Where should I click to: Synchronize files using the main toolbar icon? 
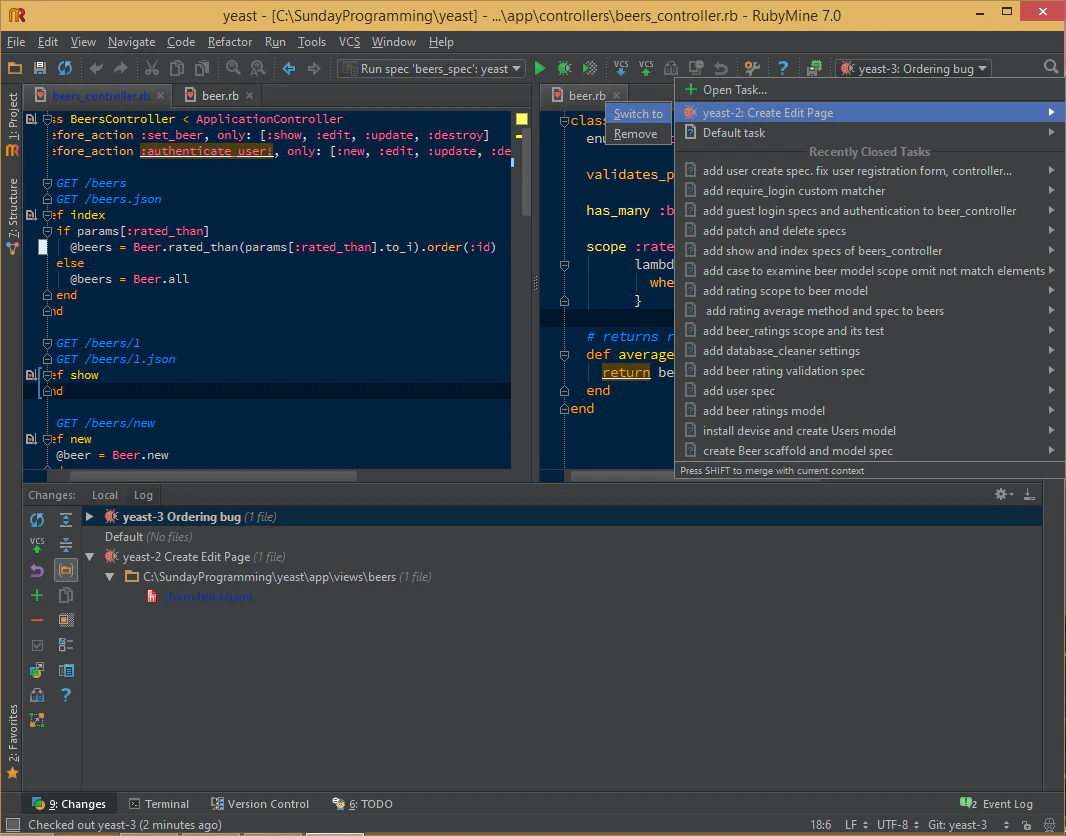pos(65,68)
